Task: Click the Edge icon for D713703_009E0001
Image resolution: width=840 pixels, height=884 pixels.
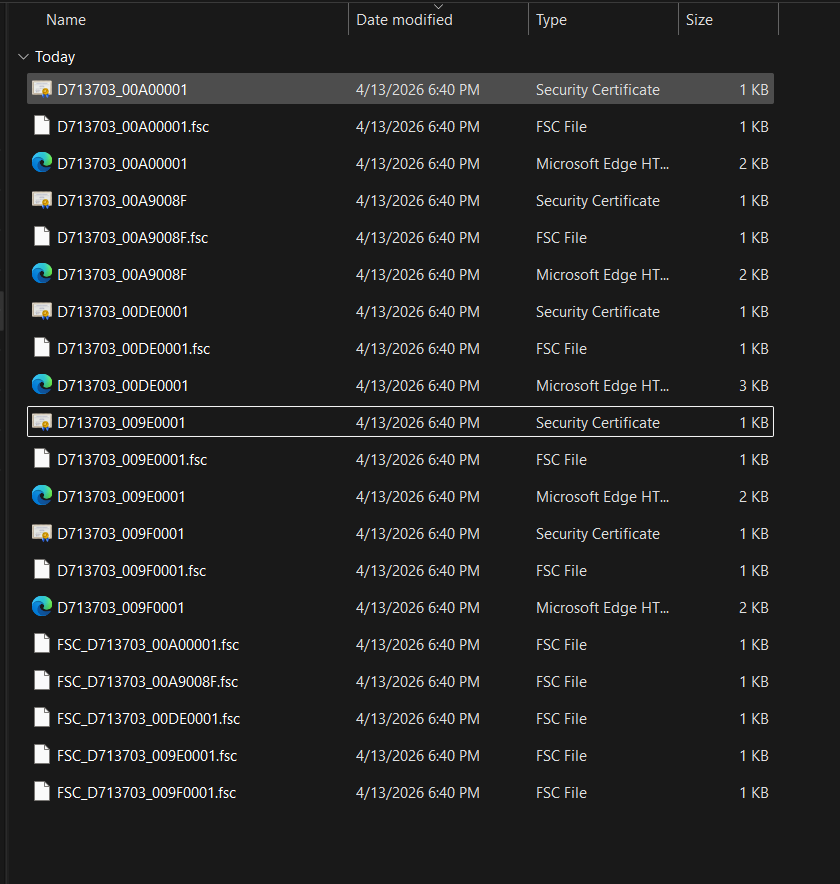Action: pyautogui.click(x=42, y=497)
